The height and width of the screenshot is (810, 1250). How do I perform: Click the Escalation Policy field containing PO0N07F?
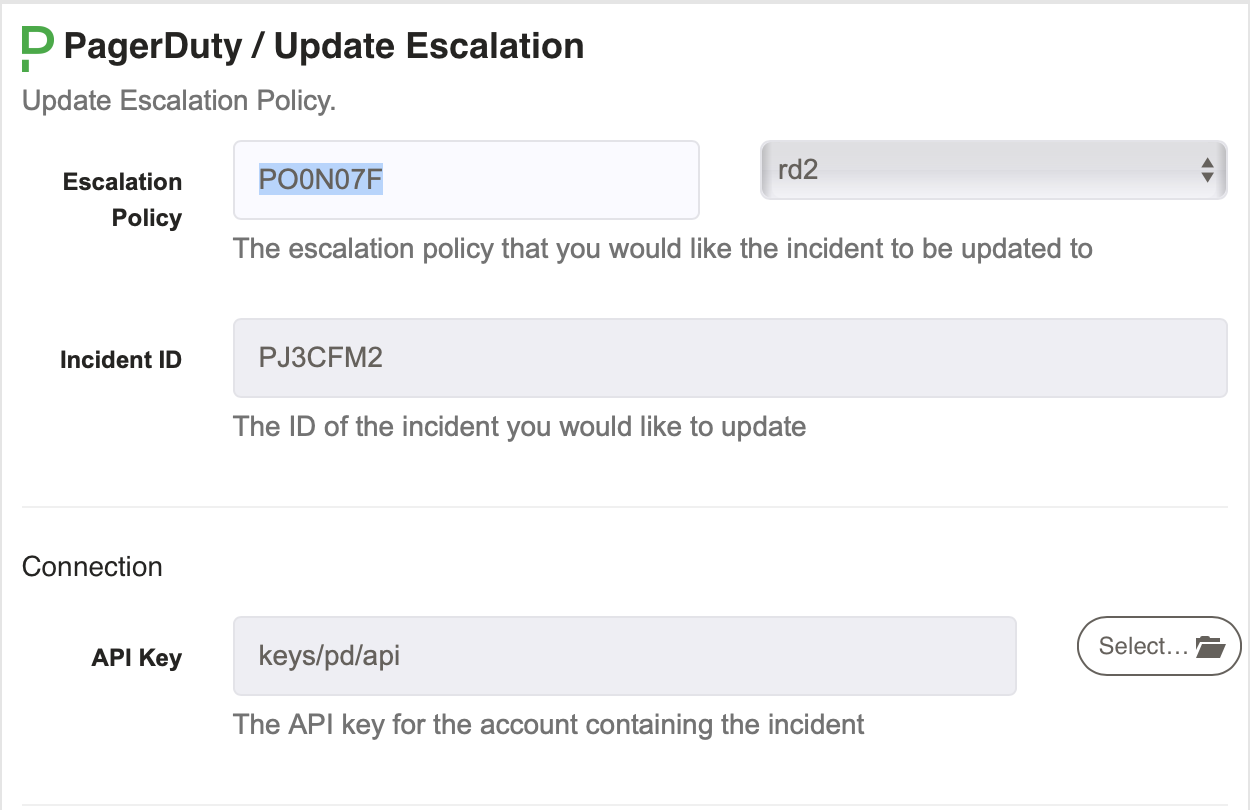click(x=466, y=180)
